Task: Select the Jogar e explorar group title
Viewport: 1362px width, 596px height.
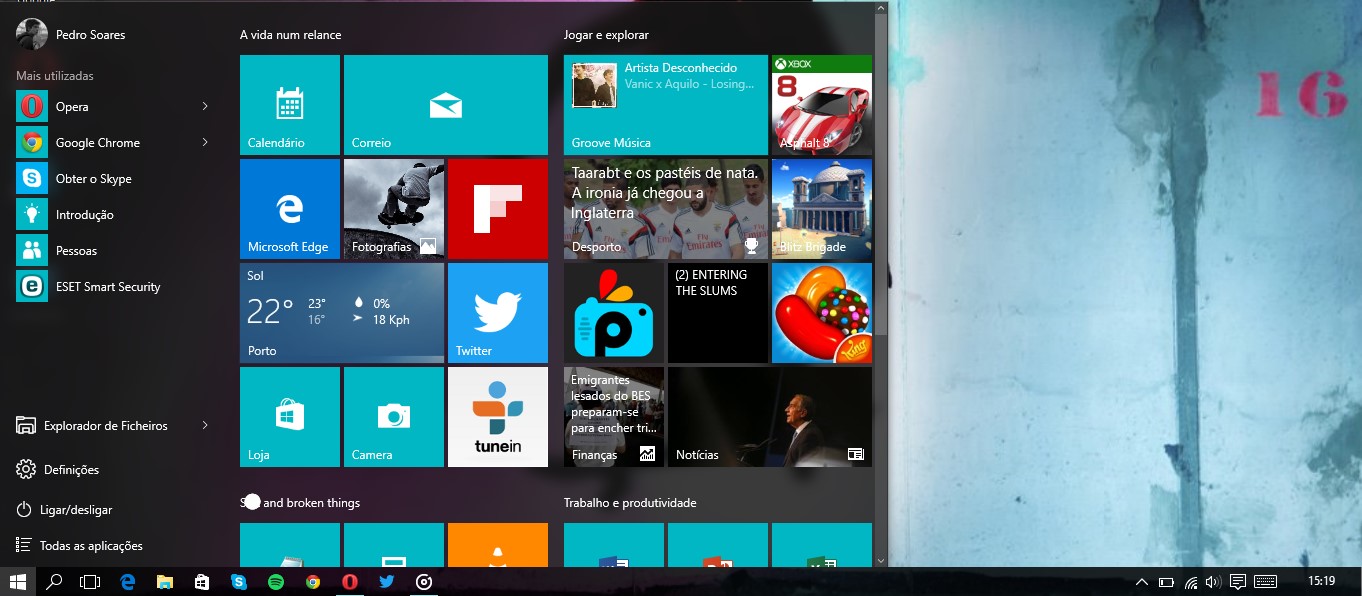Action: click(x=606, y=35)
